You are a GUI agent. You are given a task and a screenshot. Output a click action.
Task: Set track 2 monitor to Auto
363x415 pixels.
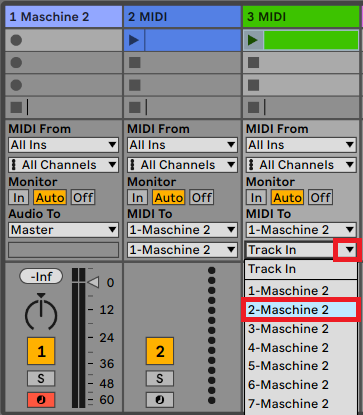[169, 198]
